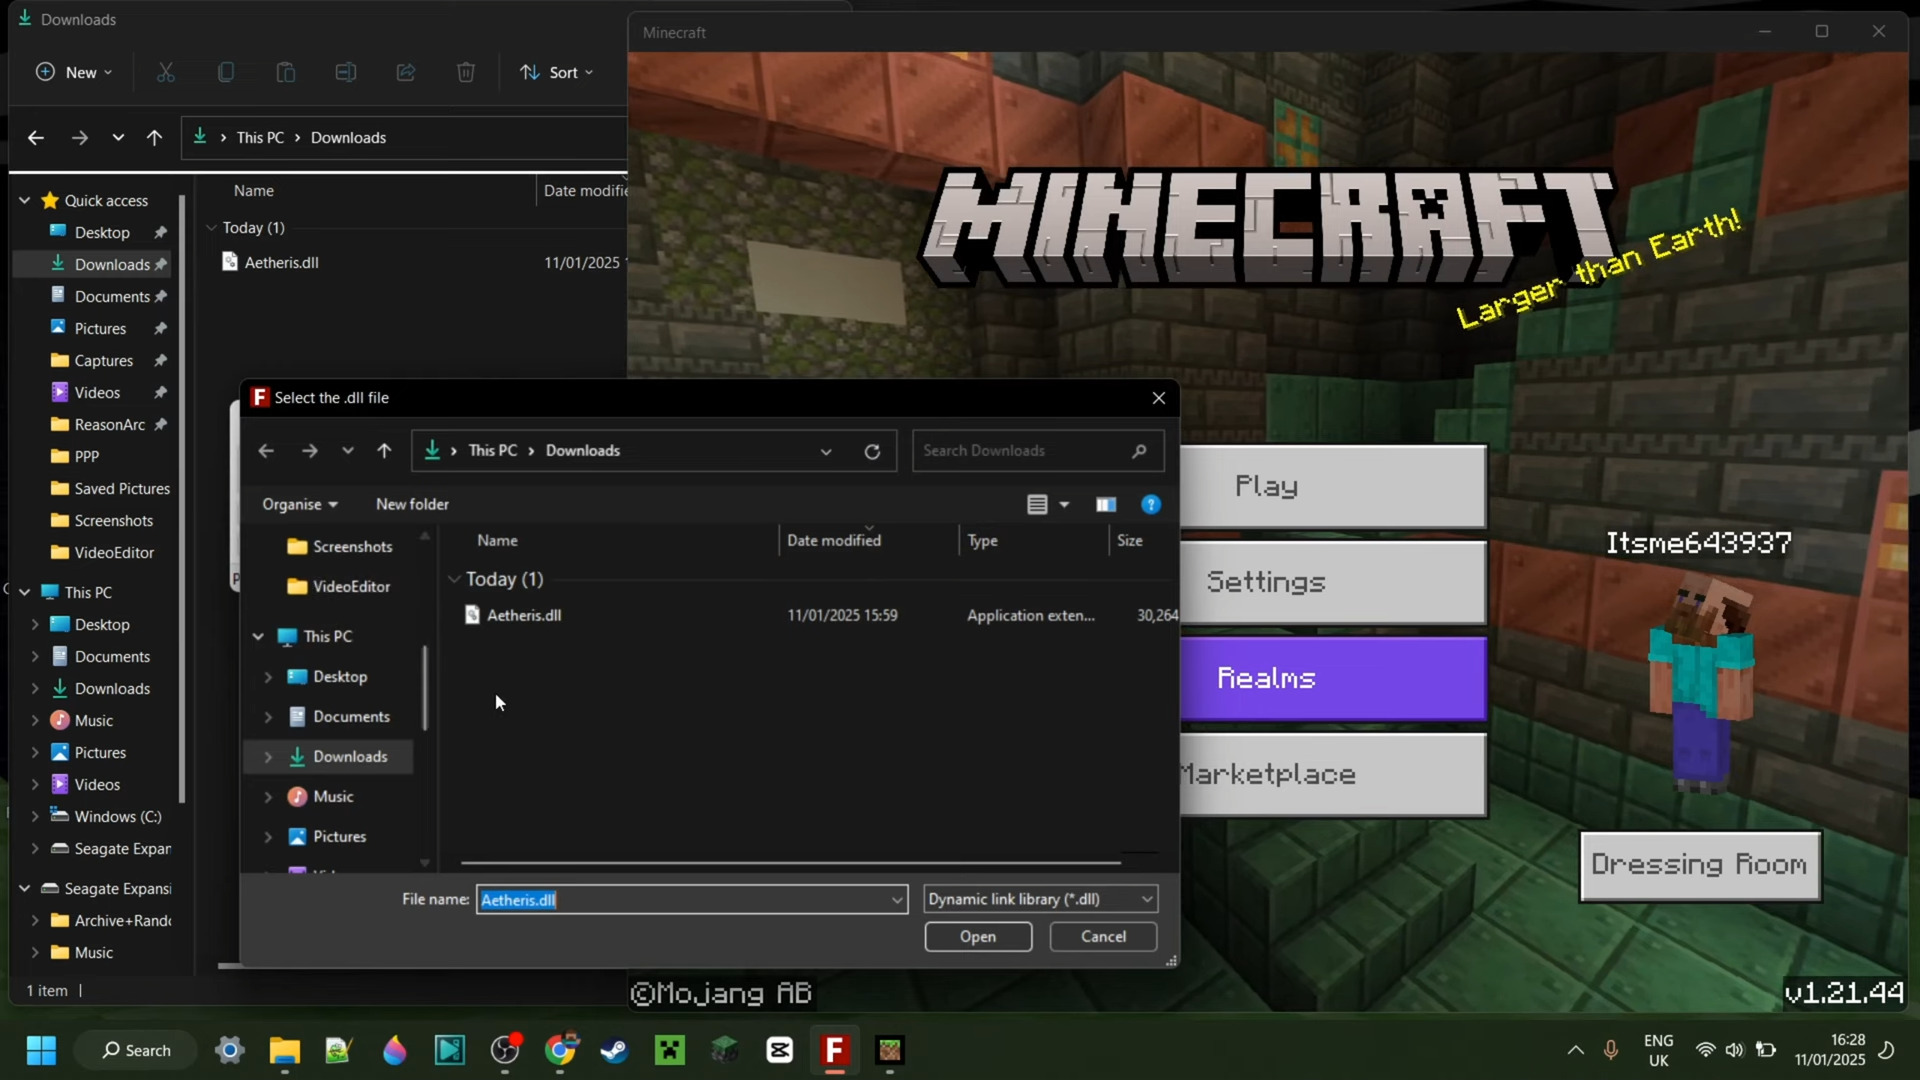Click Cancel in the Select .dll dialog
The width and height of the screenshot is (1920, 1080).
tap(1103, 937)
